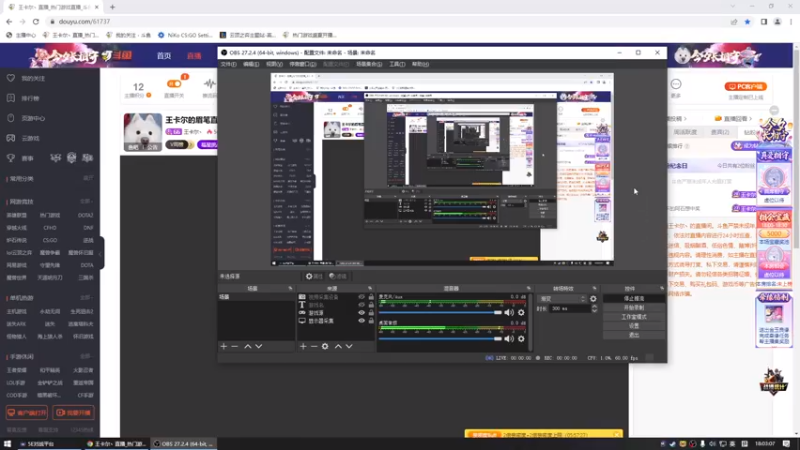Minimize the floating event widget
The height and width of the screenshot is (450, 800).
click(x=774, y=110)
